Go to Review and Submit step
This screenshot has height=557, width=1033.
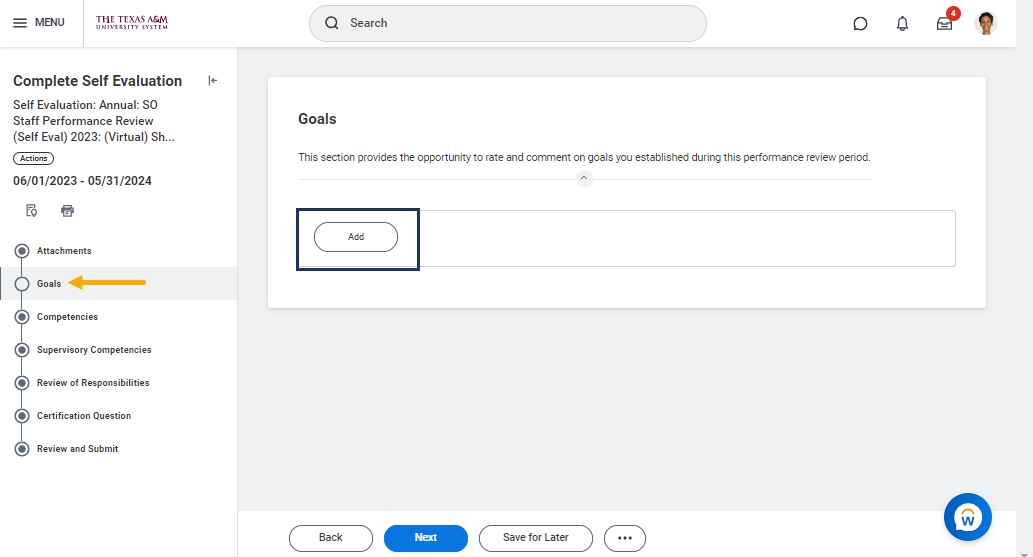(x=77, y=449)
